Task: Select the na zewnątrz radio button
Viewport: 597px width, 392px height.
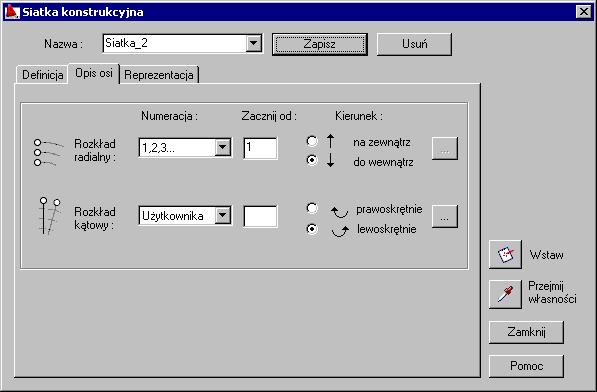Action: pos(312,141)
